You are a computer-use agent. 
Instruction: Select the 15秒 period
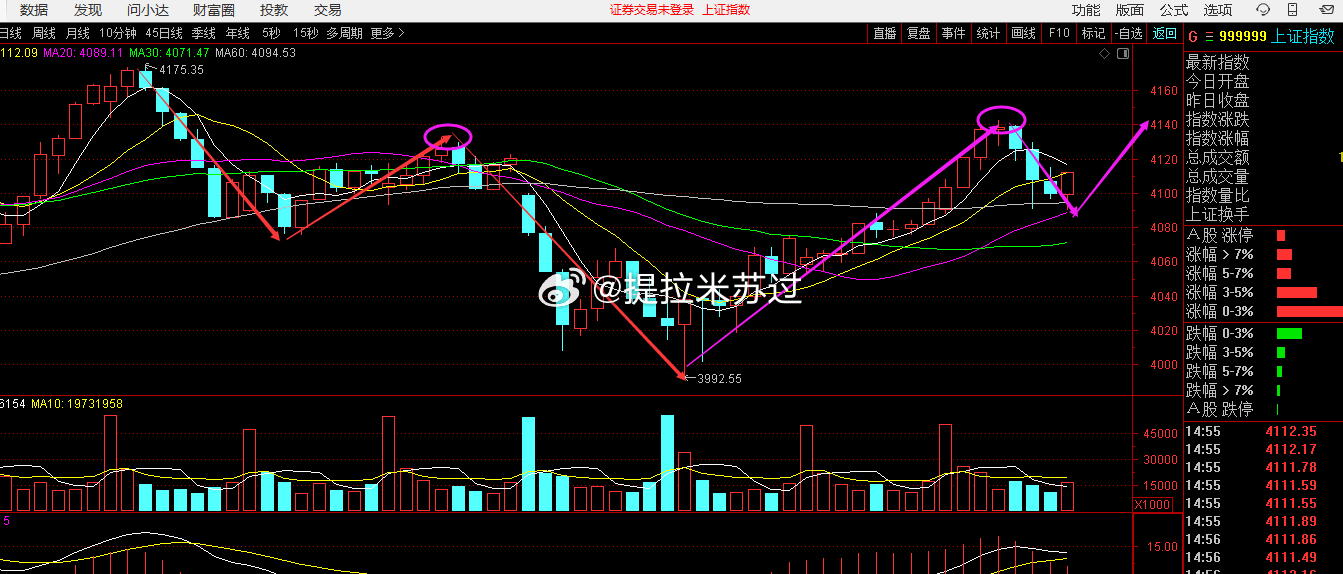(x=306, y=33)
